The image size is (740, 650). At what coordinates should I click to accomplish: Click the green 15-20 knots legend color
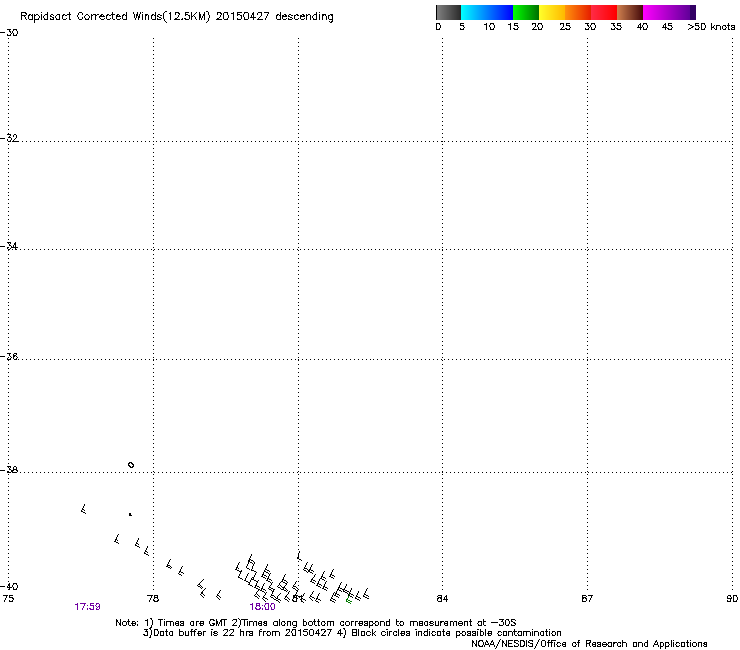[526, 12]
